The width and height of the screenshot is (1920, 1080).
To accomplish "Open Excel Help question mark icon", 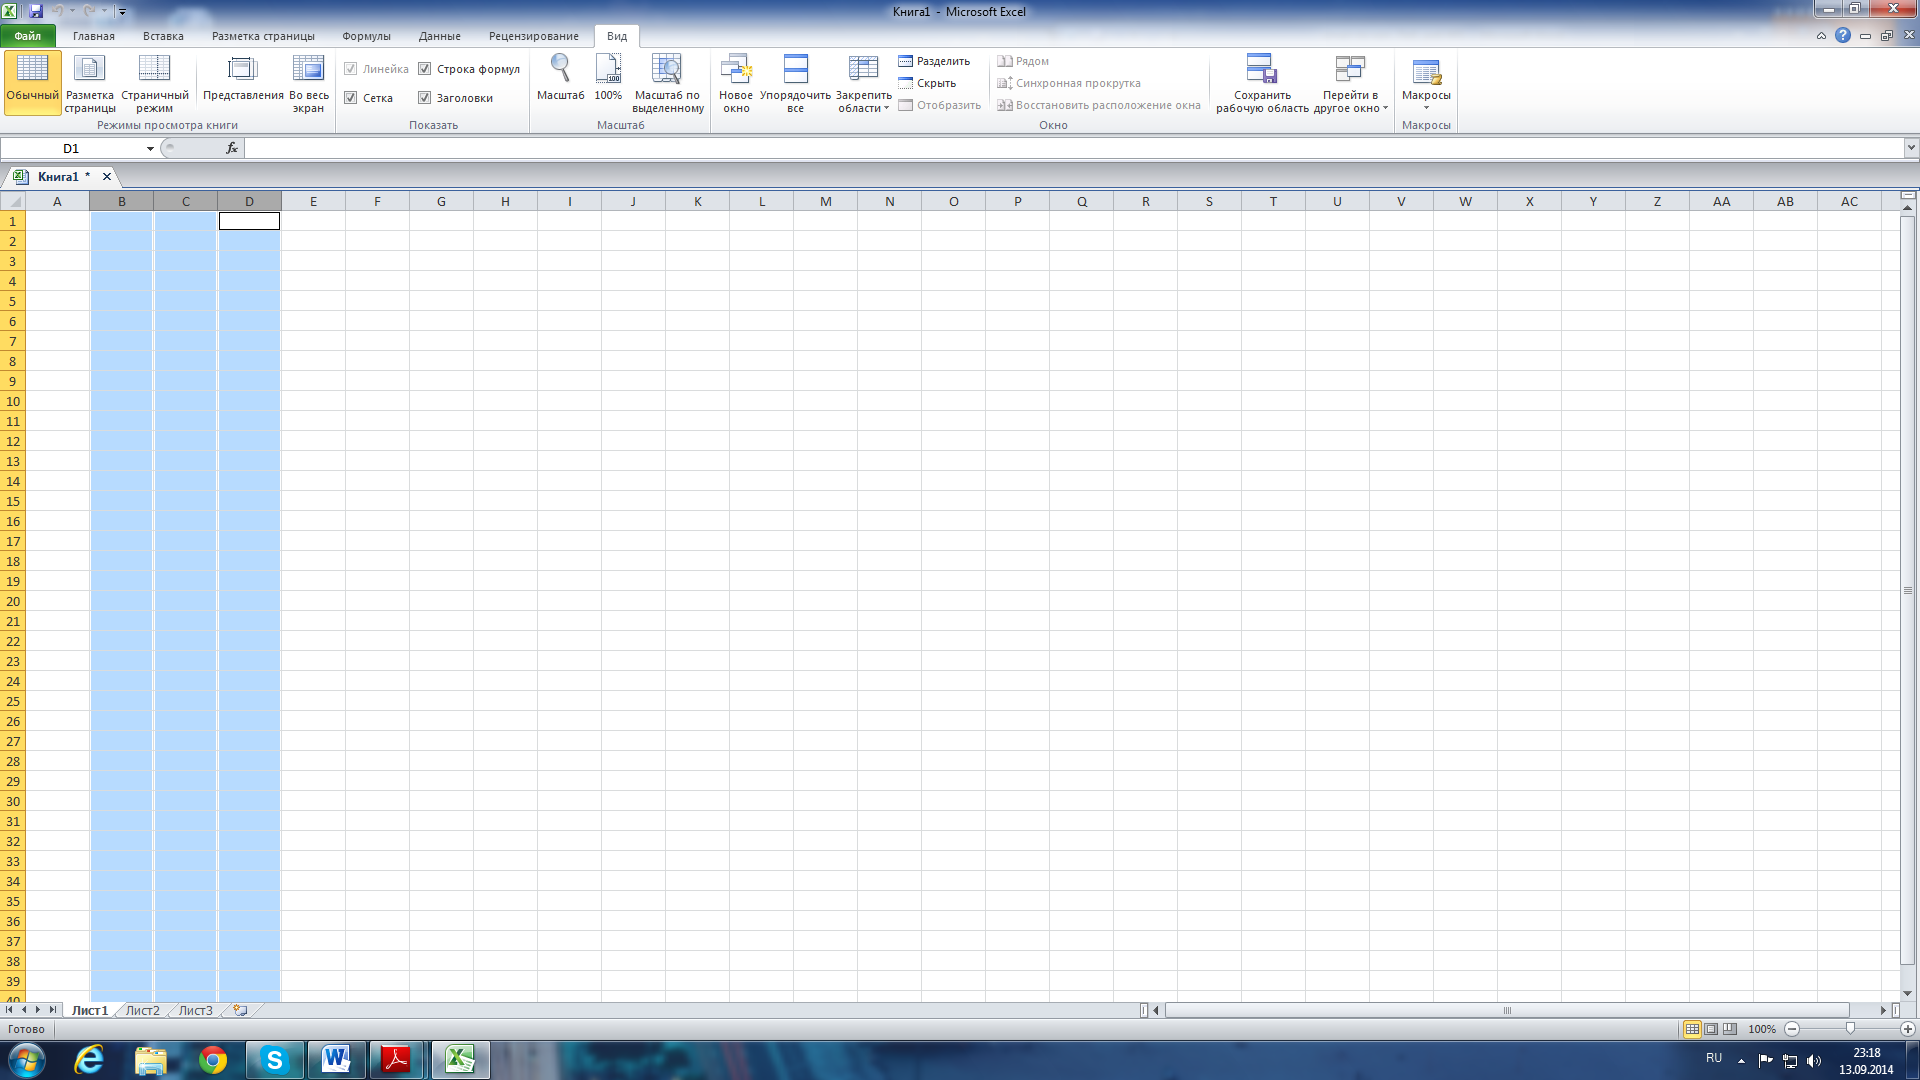I will [x=1843, y=35].
